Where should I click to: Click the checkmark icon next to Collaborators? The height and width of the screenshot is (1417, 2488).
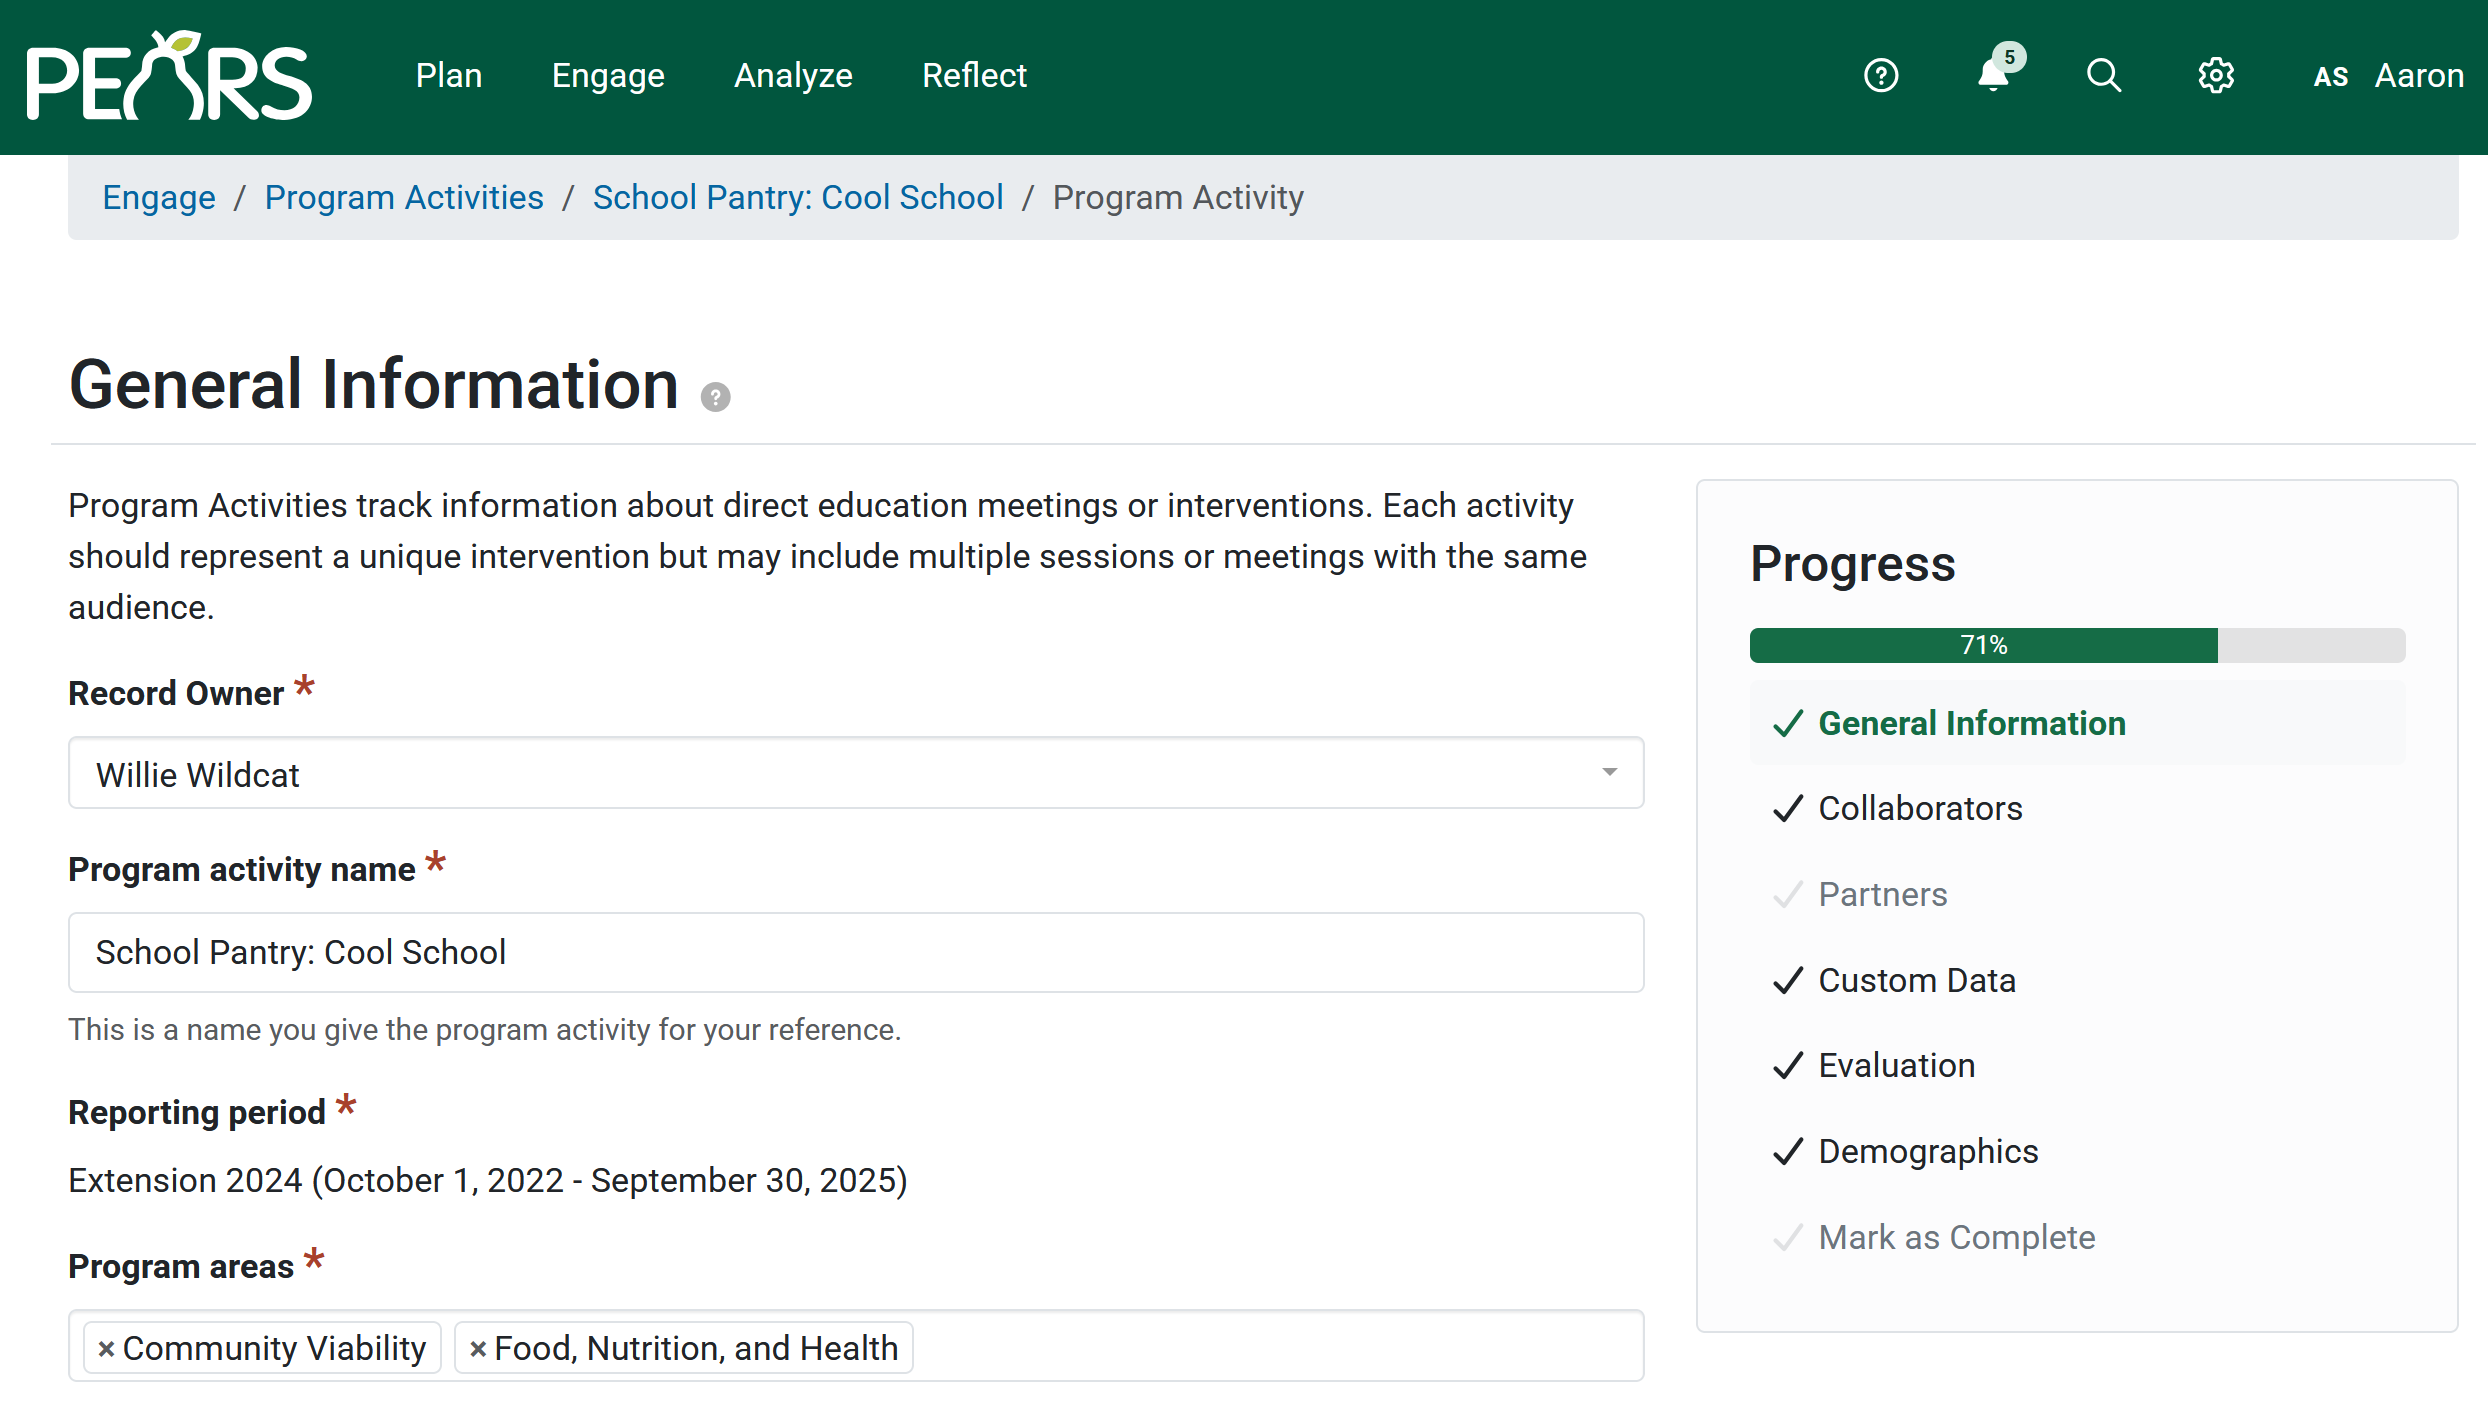pos(1788,808)
